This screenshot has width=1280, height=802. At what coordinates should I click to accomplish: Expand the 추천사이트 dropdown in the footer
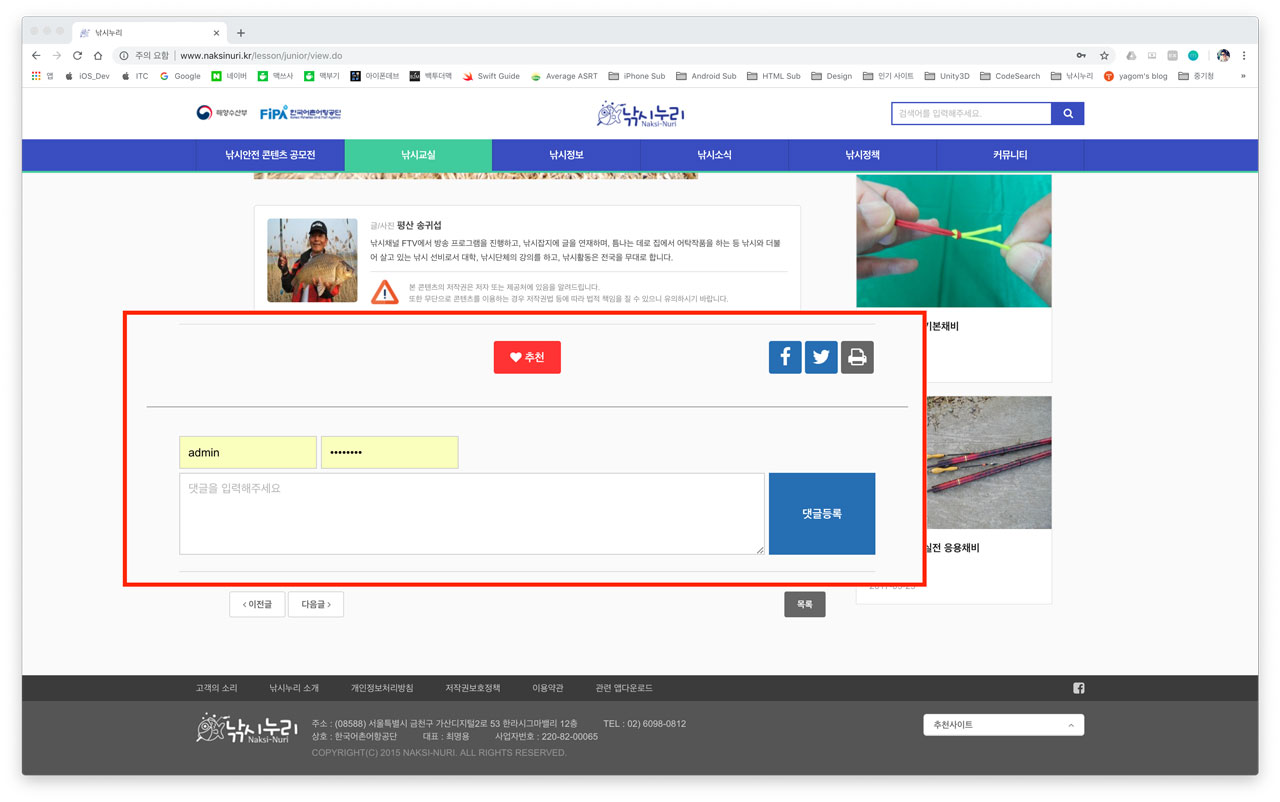point(1003,725)
